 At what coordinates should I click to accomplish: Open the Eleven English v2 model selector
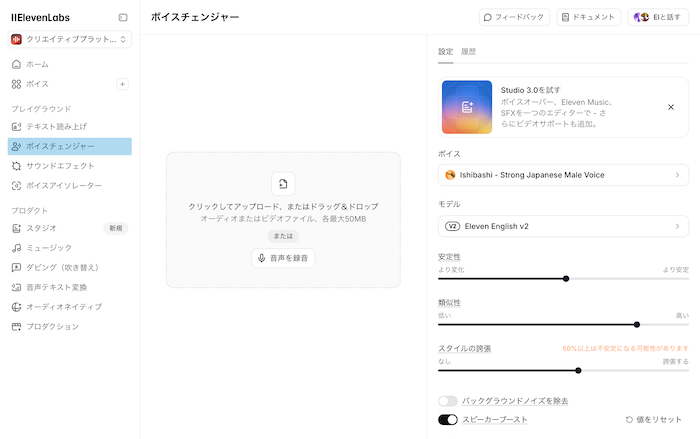point(563,226)
